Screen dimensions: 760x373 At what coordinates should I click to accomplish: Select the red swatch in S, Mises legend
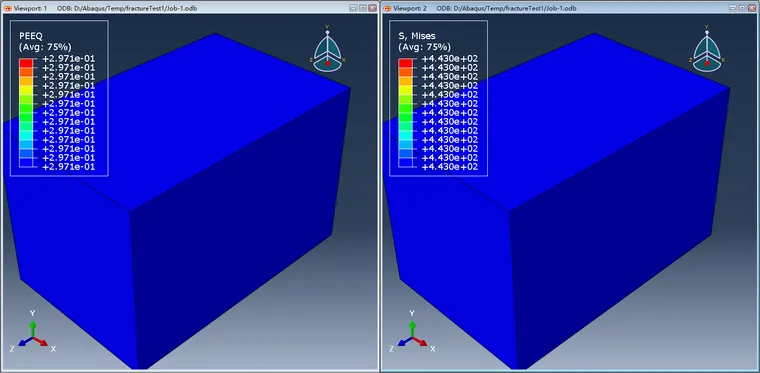coord(405,63)
